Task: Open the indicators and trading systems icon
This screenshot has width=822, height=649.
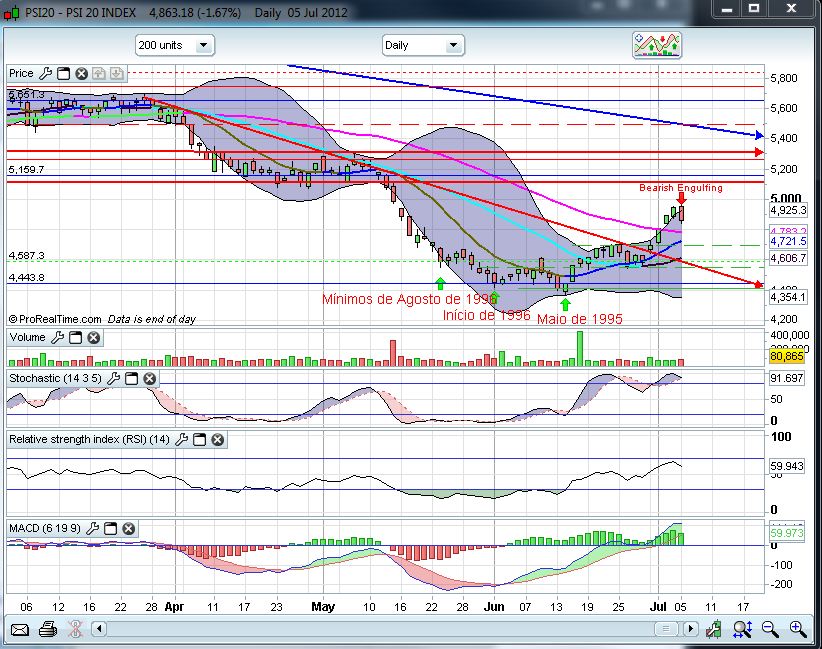Action: point(657,45)
